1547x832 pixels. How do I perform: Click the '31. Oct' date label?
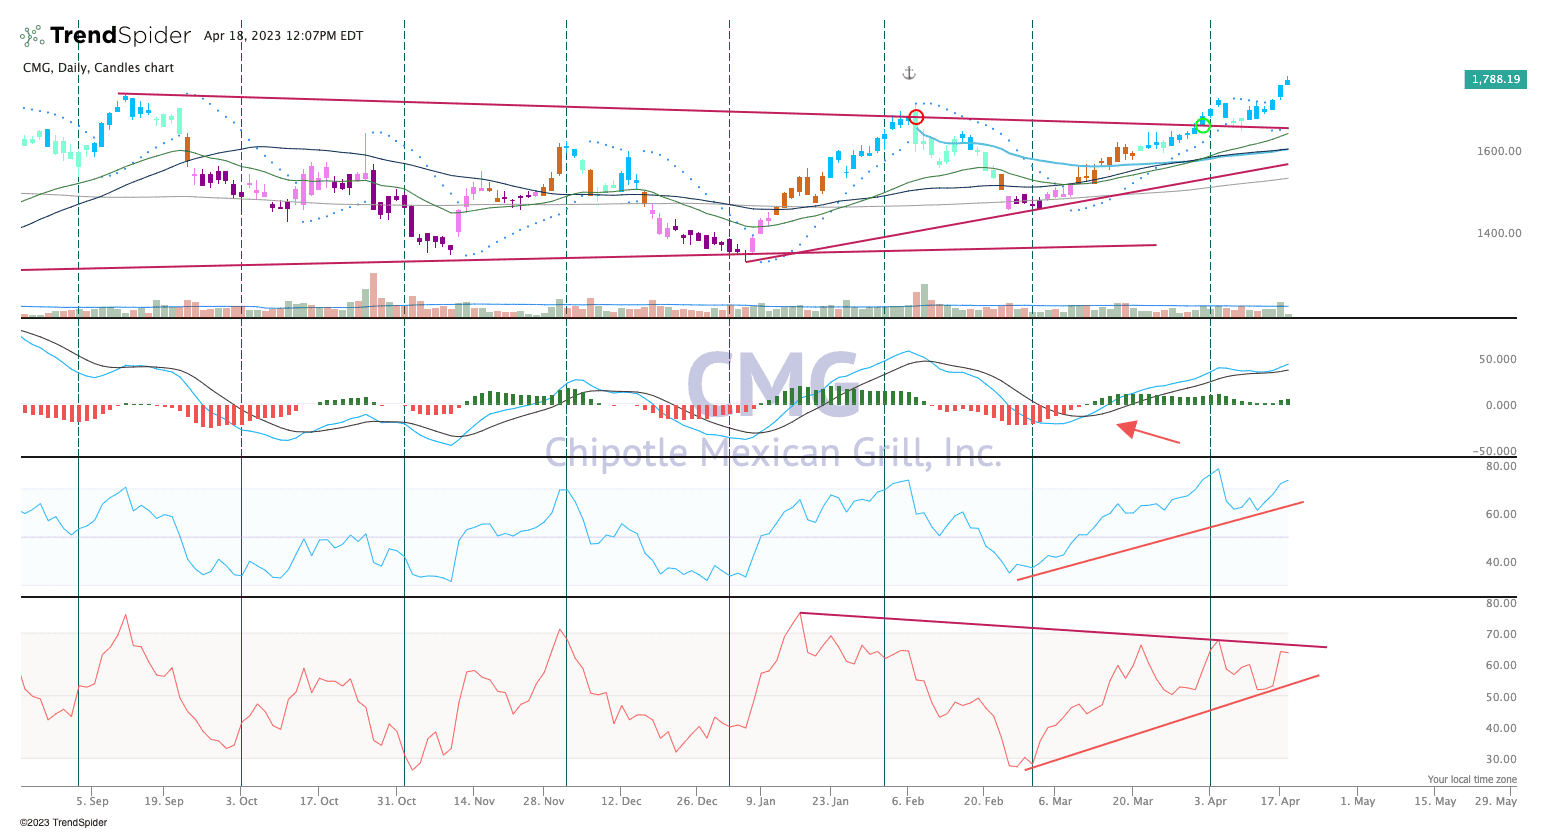(x=397, y=801)
